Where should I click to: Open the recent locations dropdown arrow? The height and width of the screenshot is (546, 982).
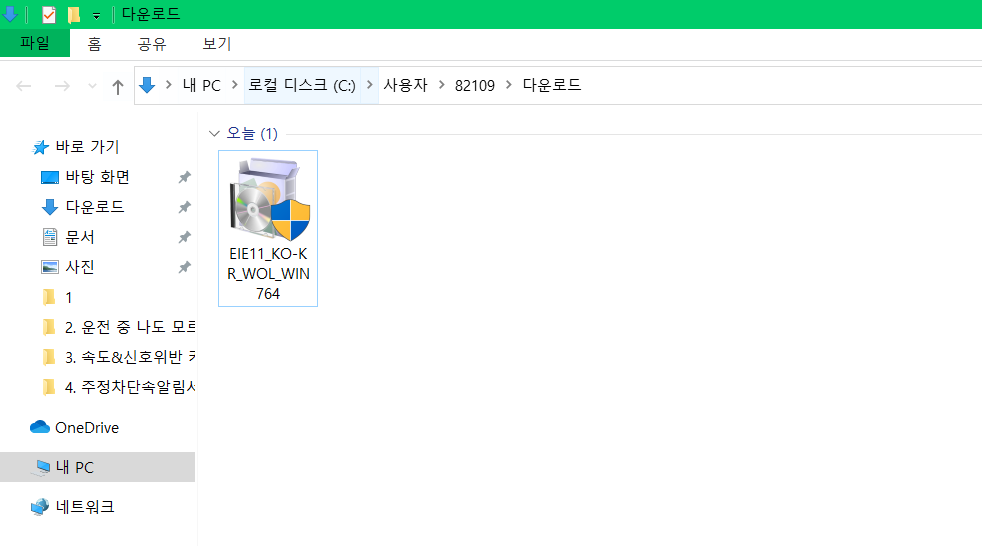(x=92, y=86)
